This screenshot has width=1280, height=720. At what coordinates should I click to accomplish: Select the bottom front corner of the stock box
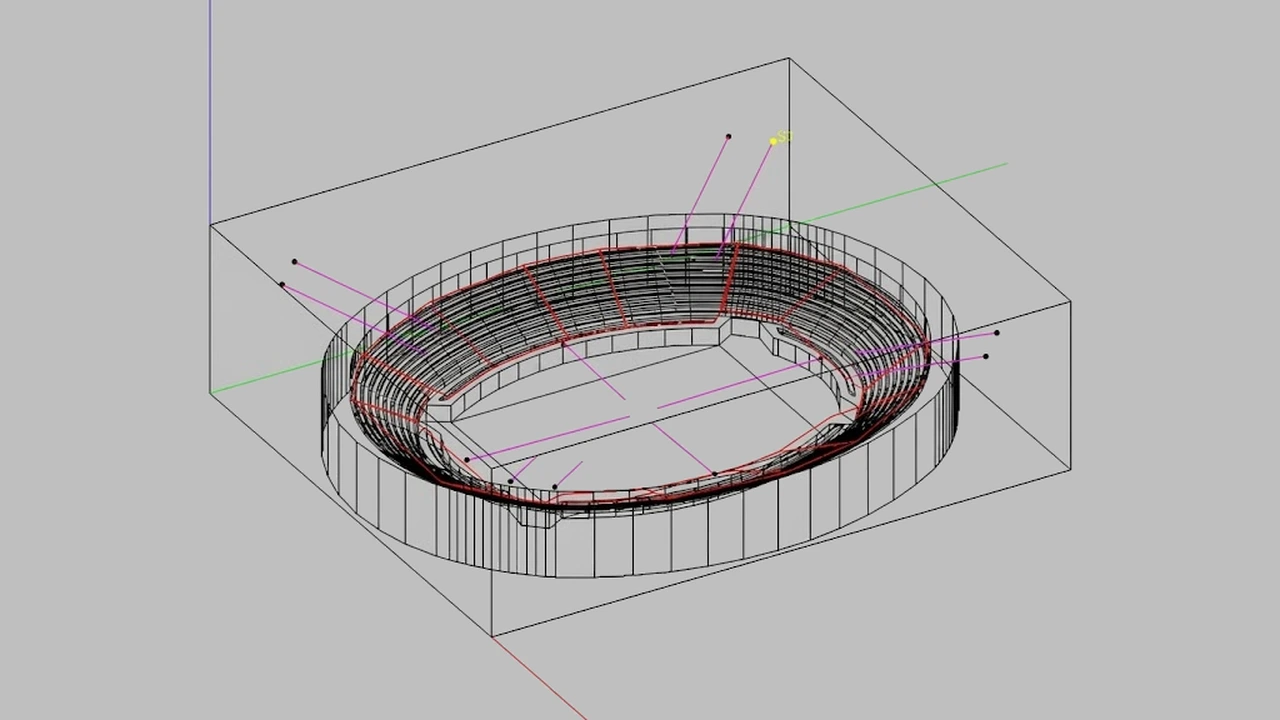[x=492, y=635]
